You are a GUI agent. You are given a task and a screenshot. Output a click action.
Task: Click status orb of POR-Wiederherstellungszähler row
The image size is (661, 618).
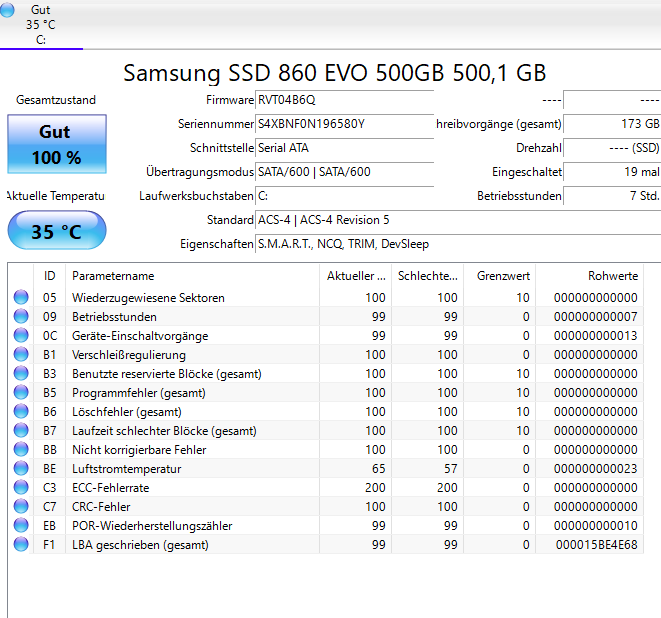pyautogui.click(x=21, y=525)
